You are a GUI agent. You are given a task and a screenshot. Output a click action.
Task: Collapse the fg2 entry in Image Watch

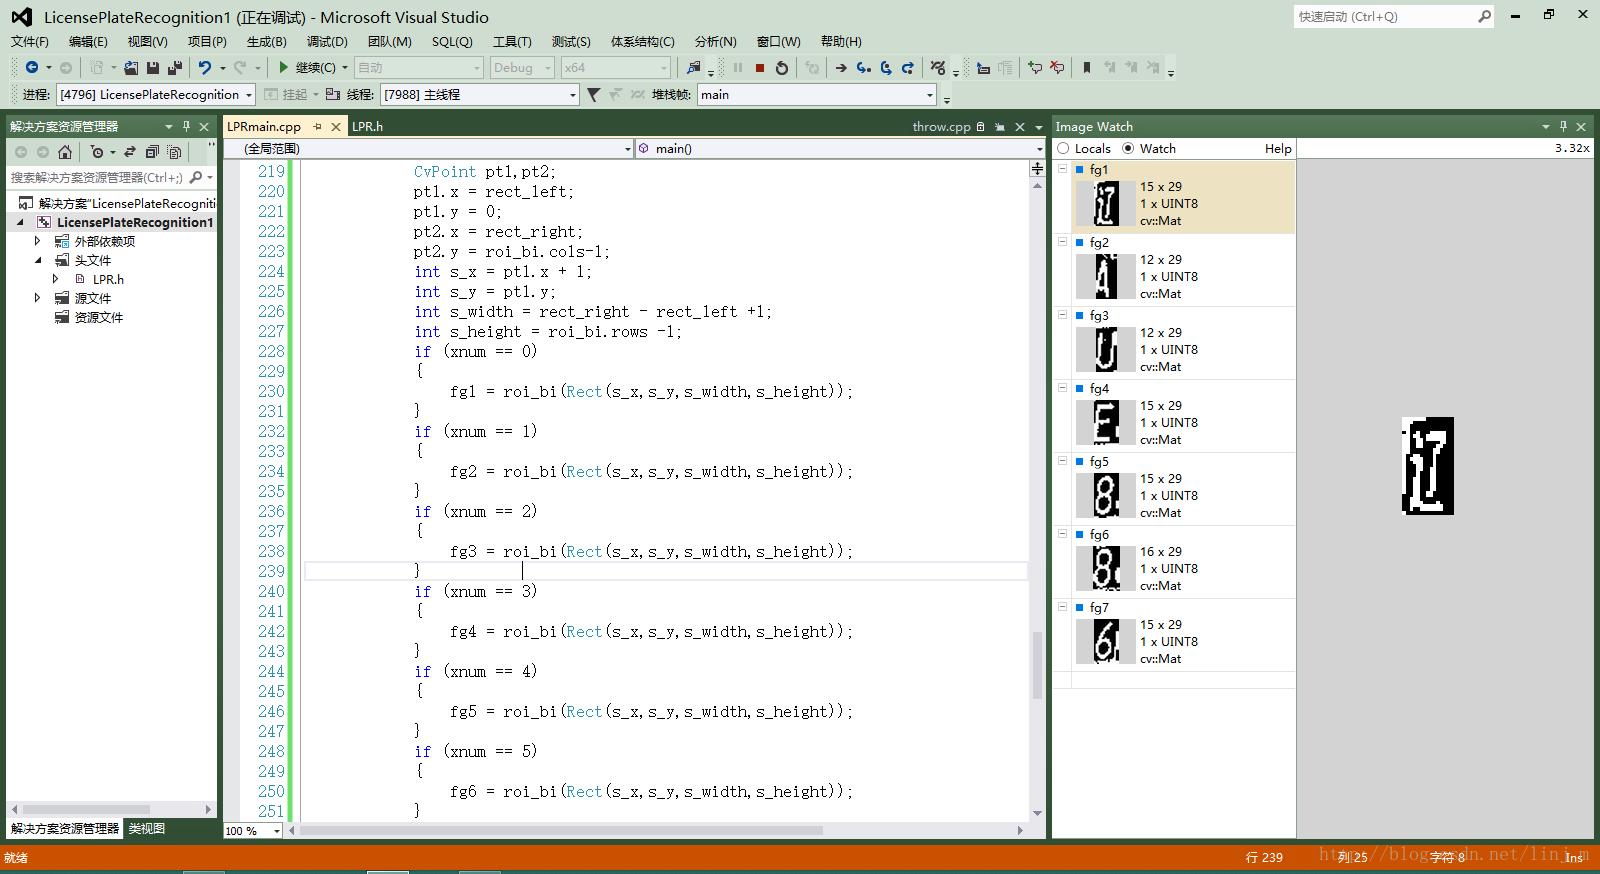1062,242
